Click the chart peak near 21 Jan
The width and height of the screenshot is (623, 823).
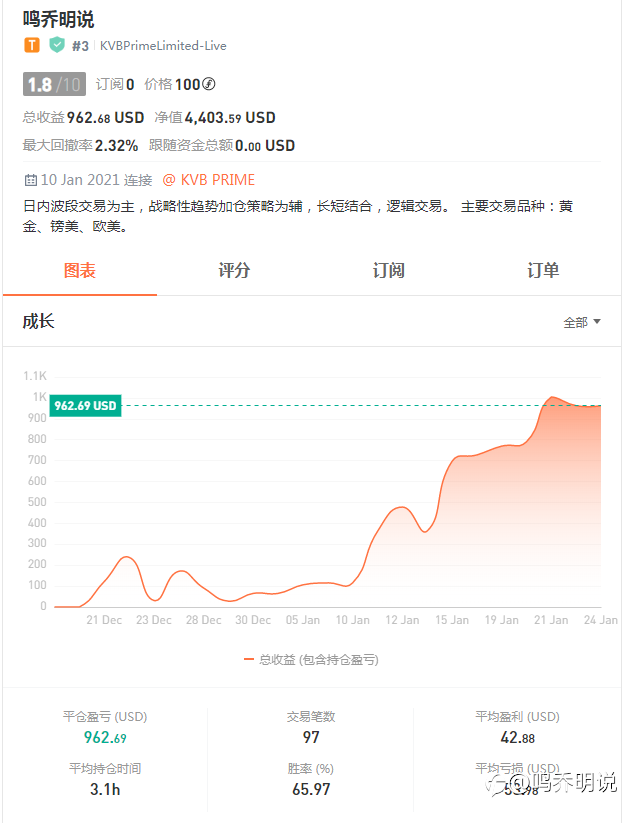point(552,397)
